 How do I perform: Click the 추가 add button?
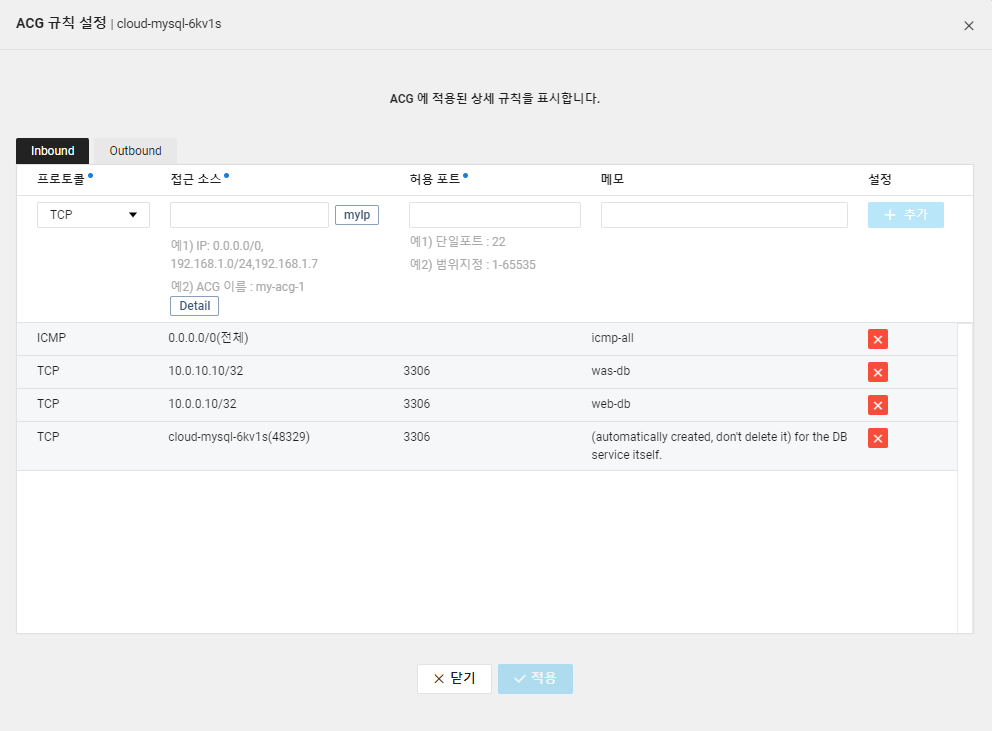905,215
